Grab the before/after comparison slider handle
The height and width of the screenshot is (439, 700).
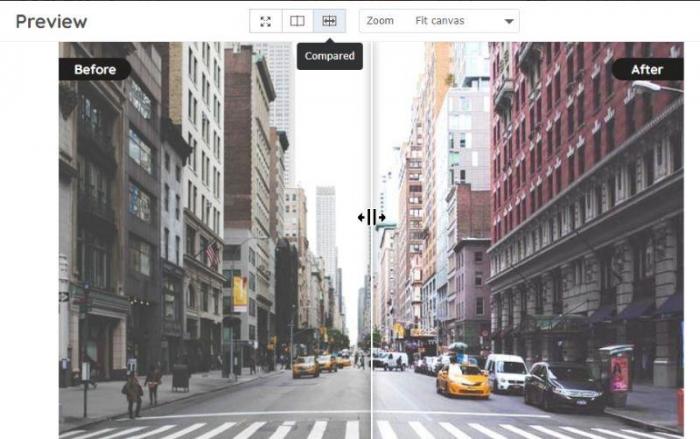pyautogui.click(x=371, y=217)
